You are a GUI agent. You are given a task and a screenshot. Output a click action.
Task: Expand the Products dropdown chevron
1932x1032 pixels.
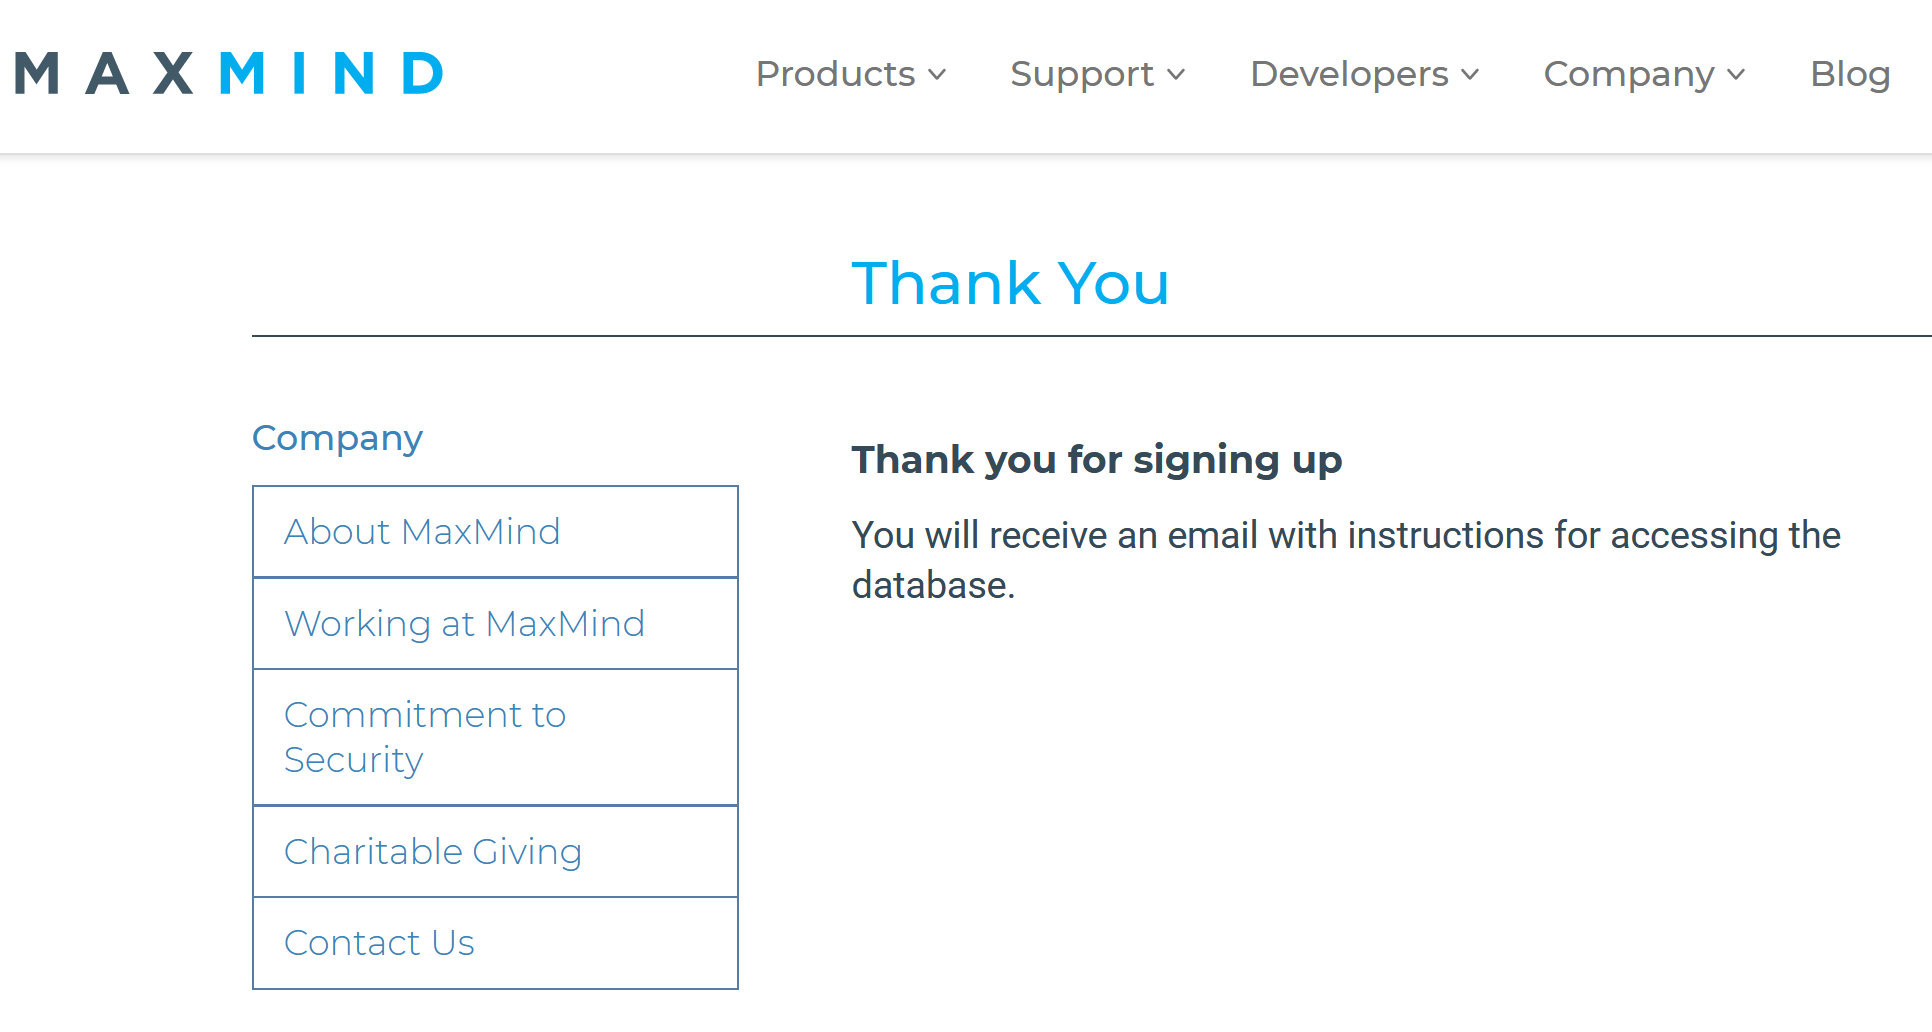pos(937,75)
